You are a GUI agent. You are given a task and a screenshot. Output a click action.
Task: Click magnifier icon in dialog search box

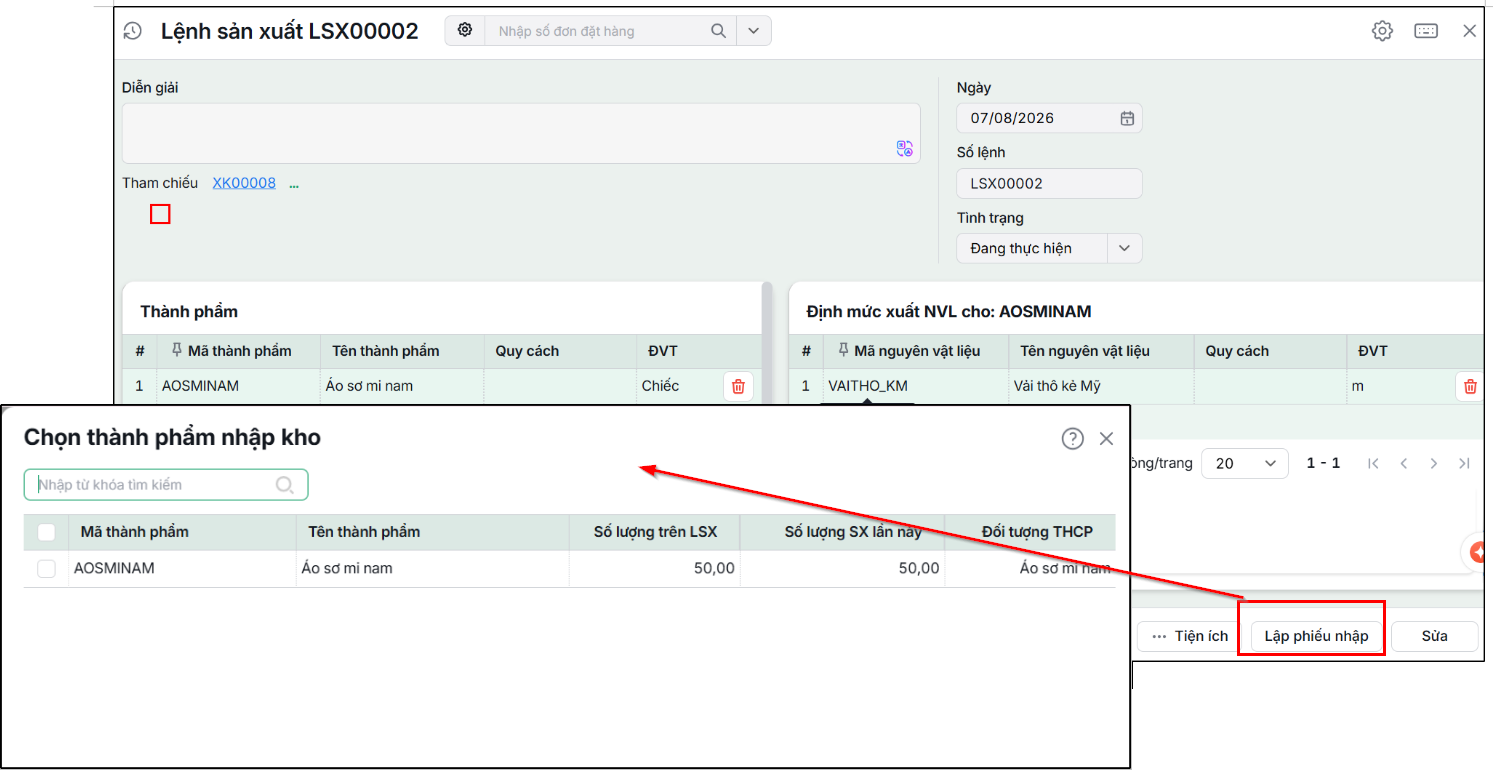(285, 485)
